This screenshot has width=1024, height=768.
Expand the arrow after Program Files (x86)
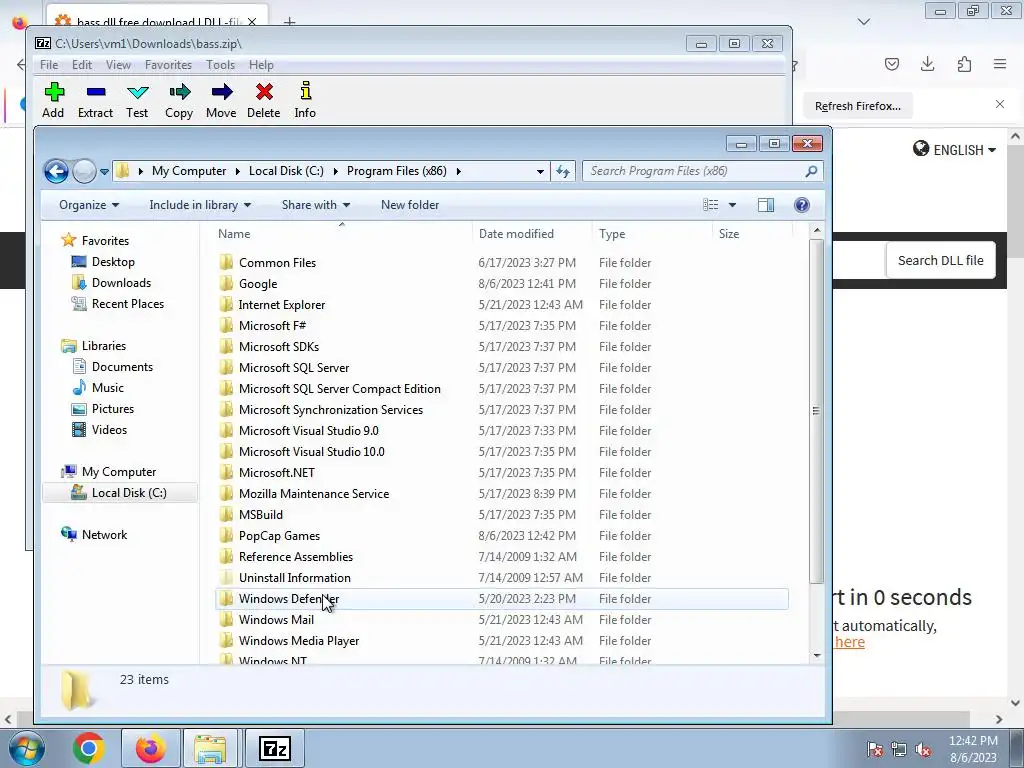coord(458,171)
